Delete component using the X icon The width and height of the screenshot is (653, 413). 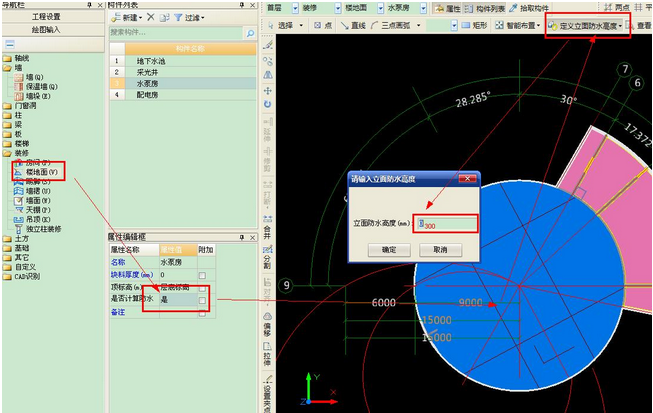pyautogui.click(x=151, y=17)
